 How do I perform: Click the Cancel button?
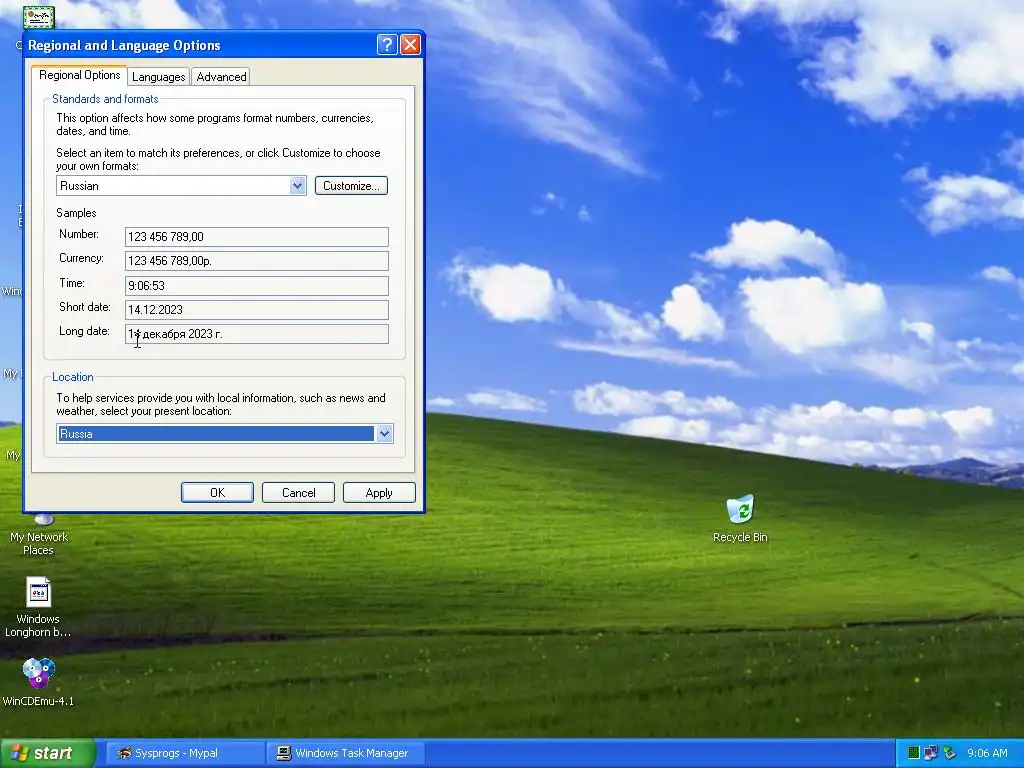[298, 492]
